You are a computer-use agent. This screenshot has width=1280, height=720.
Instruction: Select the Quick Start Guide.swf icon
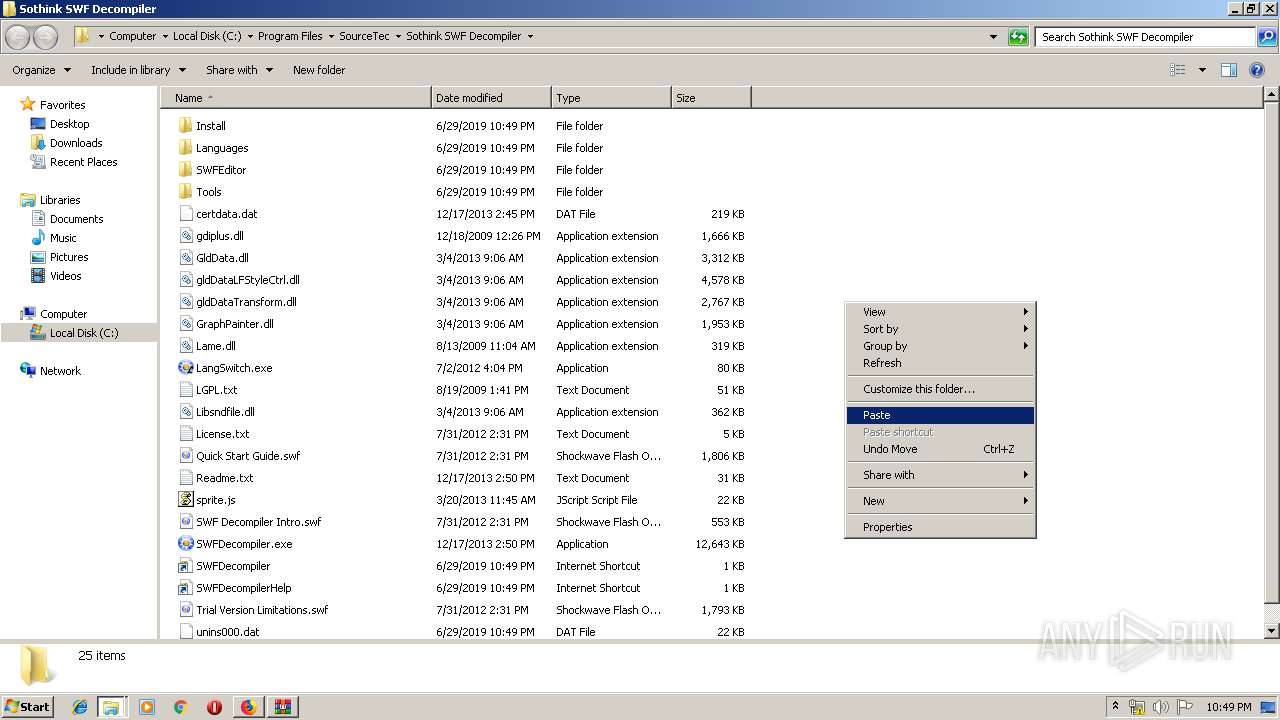[x=185, y=456]
